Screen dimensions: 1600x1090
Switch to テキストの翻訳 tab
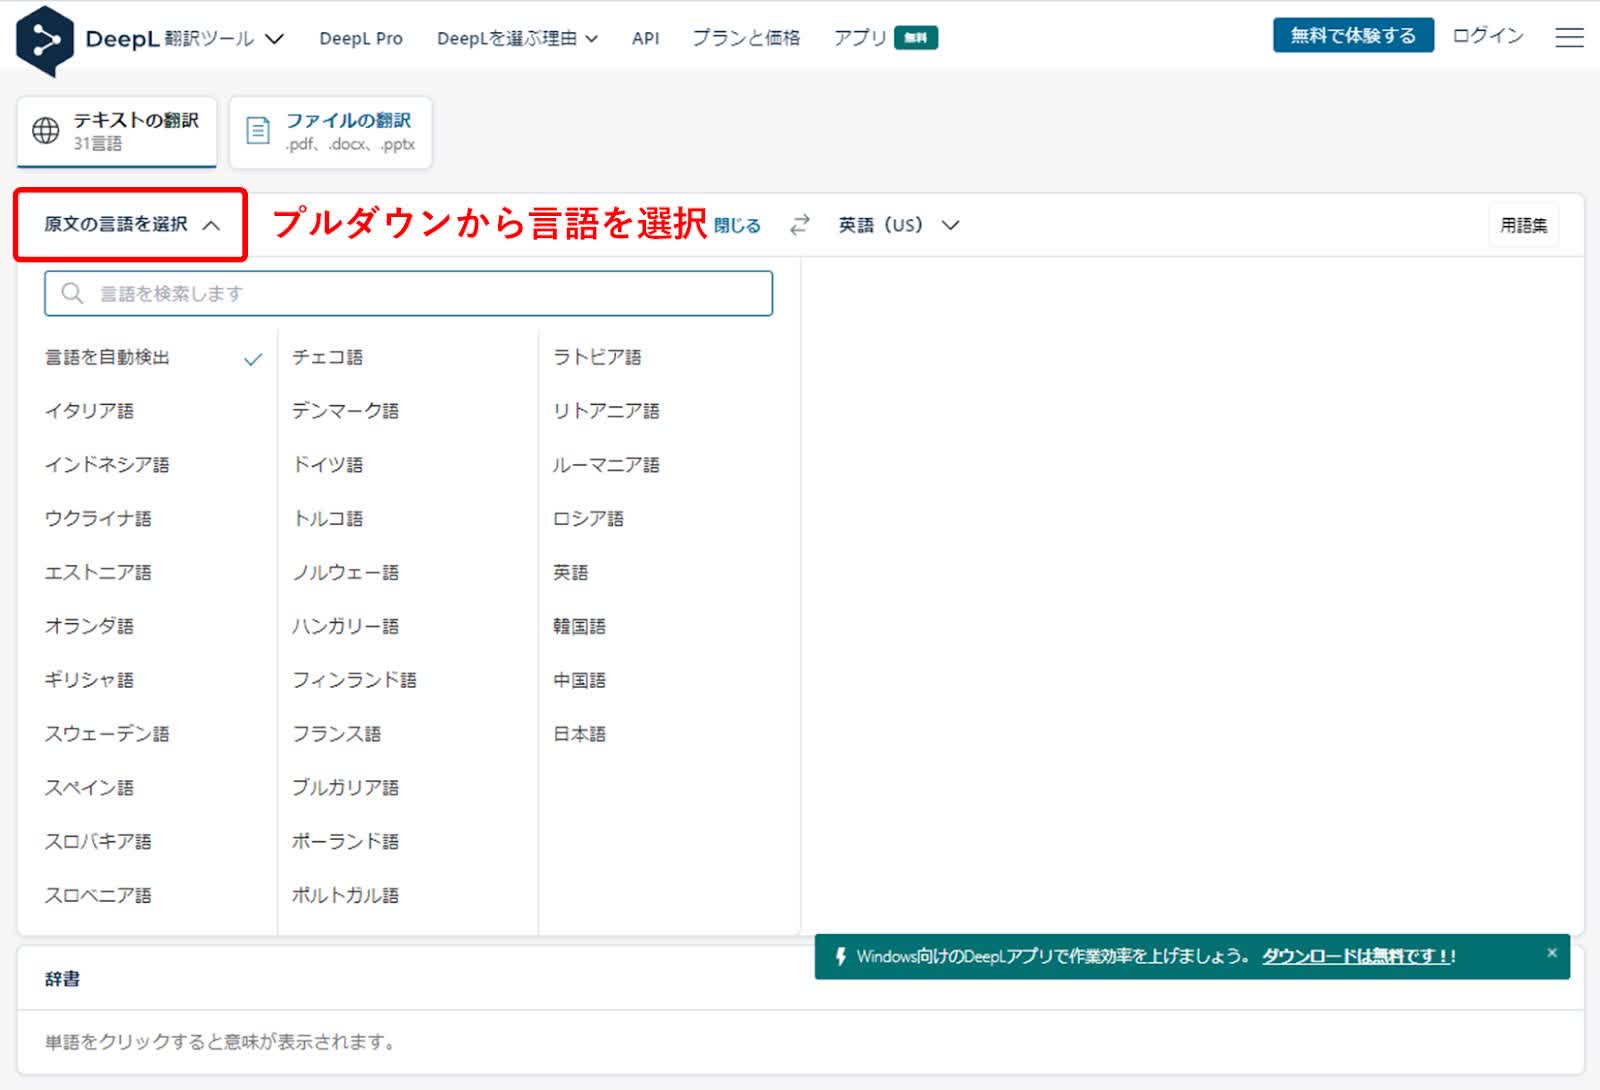pyautogui.click(x=117, y=131)
